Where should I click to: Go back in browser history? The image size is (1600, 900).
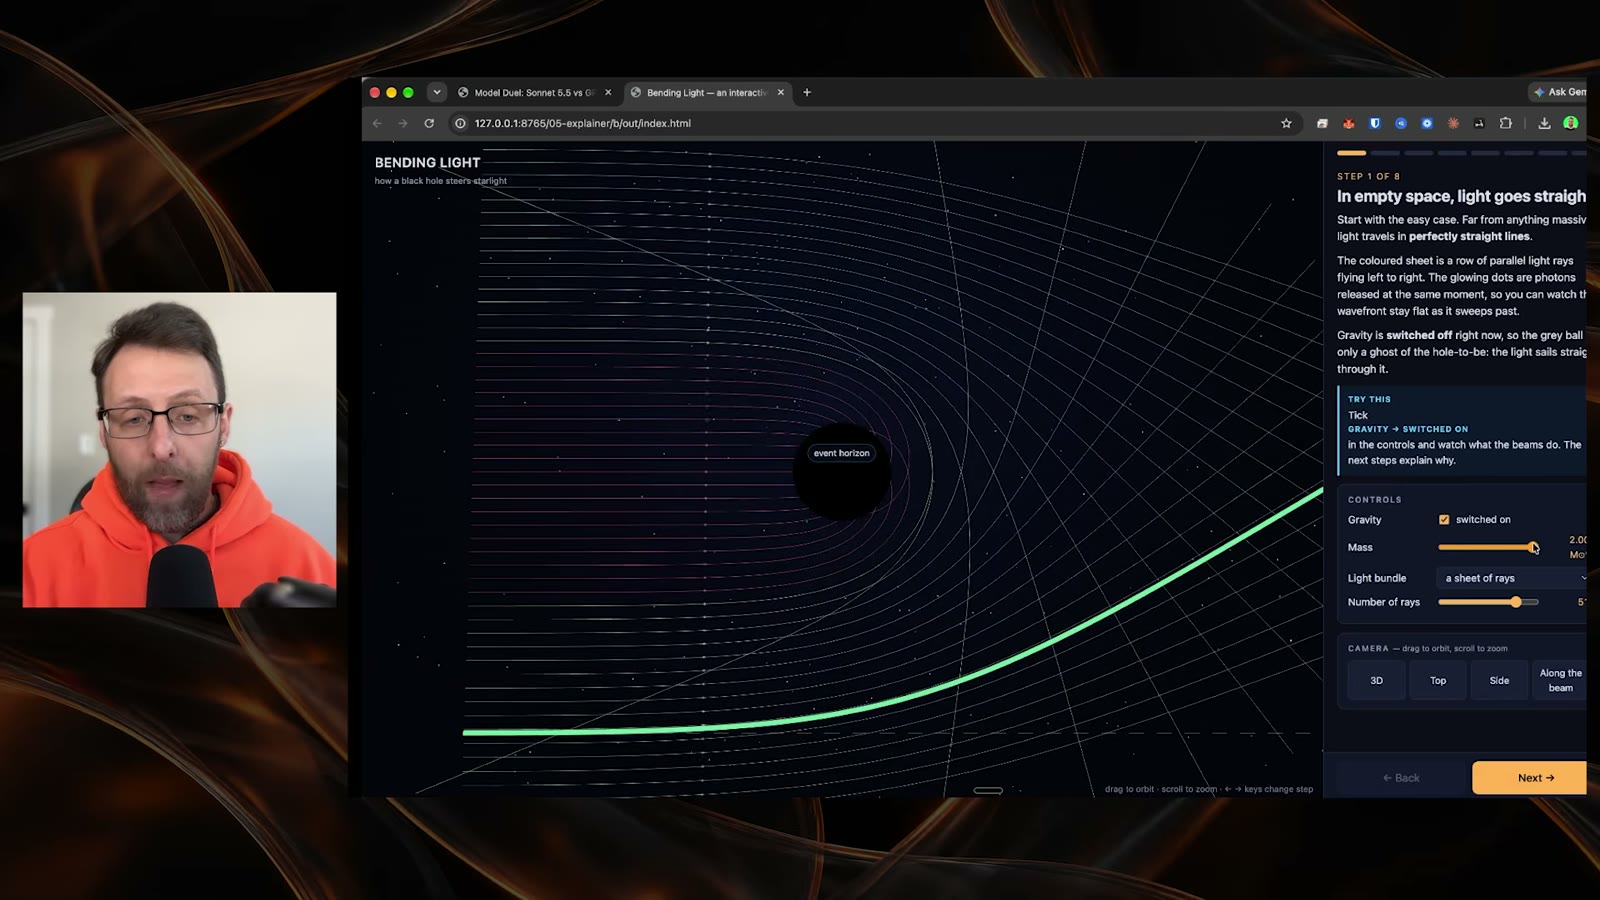pyautogui.click(x=377, y=123)
